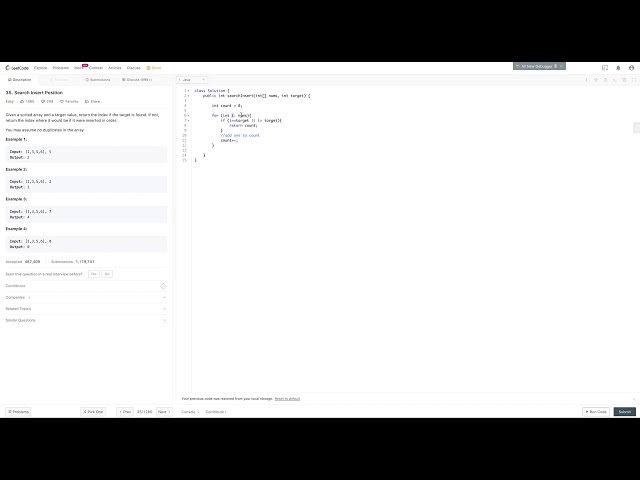The height and width of the screenshot is (480, 640).
Task: Collapse code fold arrow on line 7
Action: 189,120
